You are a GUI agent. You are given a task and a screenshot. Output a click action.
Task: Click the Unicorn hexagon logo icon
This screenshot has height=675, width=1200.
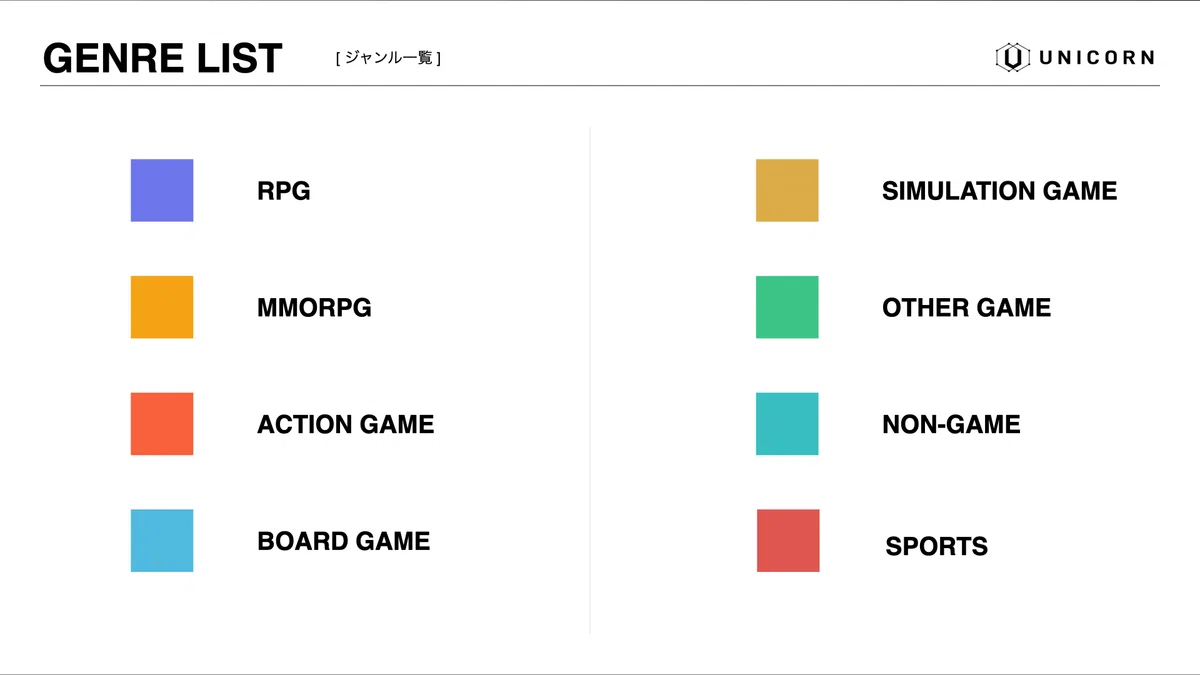pyautogui.click(x=1012, y=58)
